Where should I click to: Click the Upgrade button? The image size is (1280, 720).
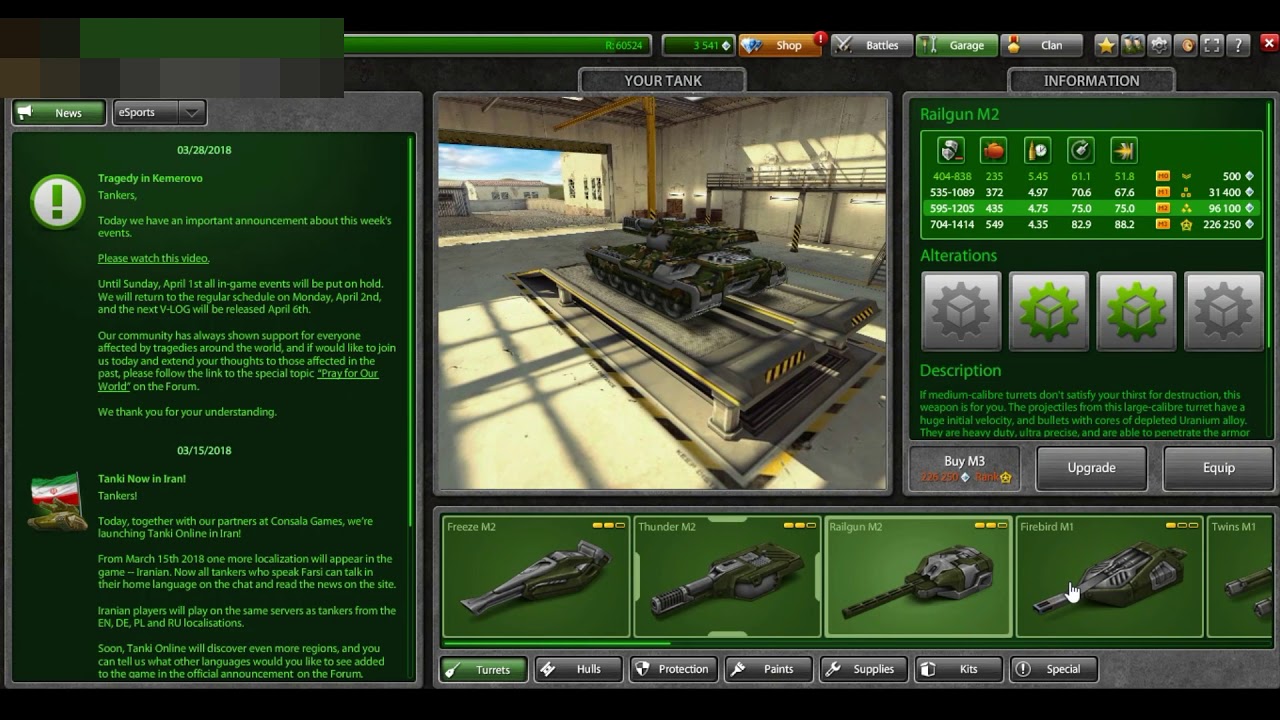[x=1091, y=468]
